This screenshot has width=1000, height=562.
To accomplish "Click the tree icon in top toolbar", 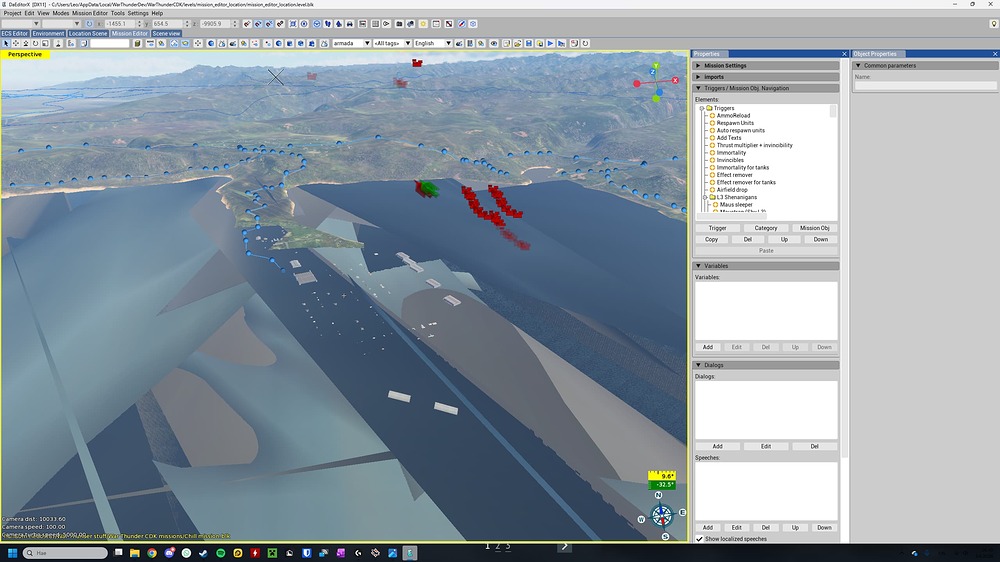I will (x=339, y=24).
